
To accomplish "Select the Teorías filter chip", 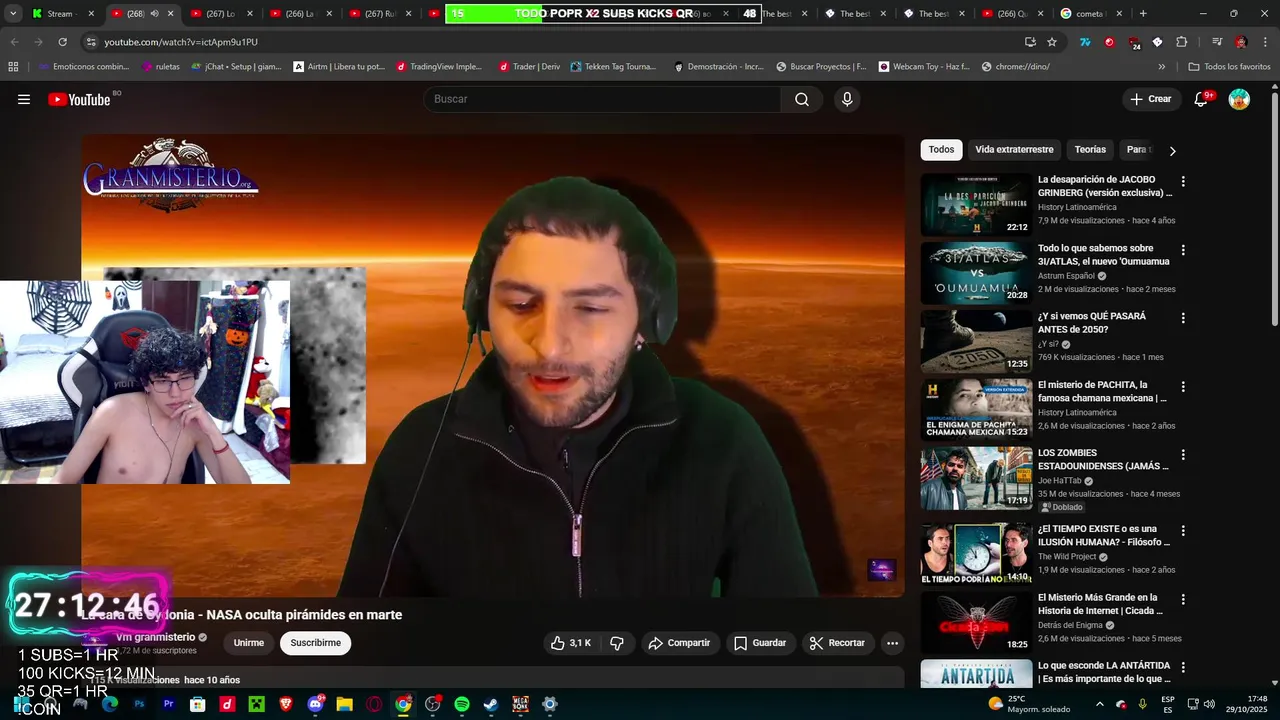I will 1090,150.
